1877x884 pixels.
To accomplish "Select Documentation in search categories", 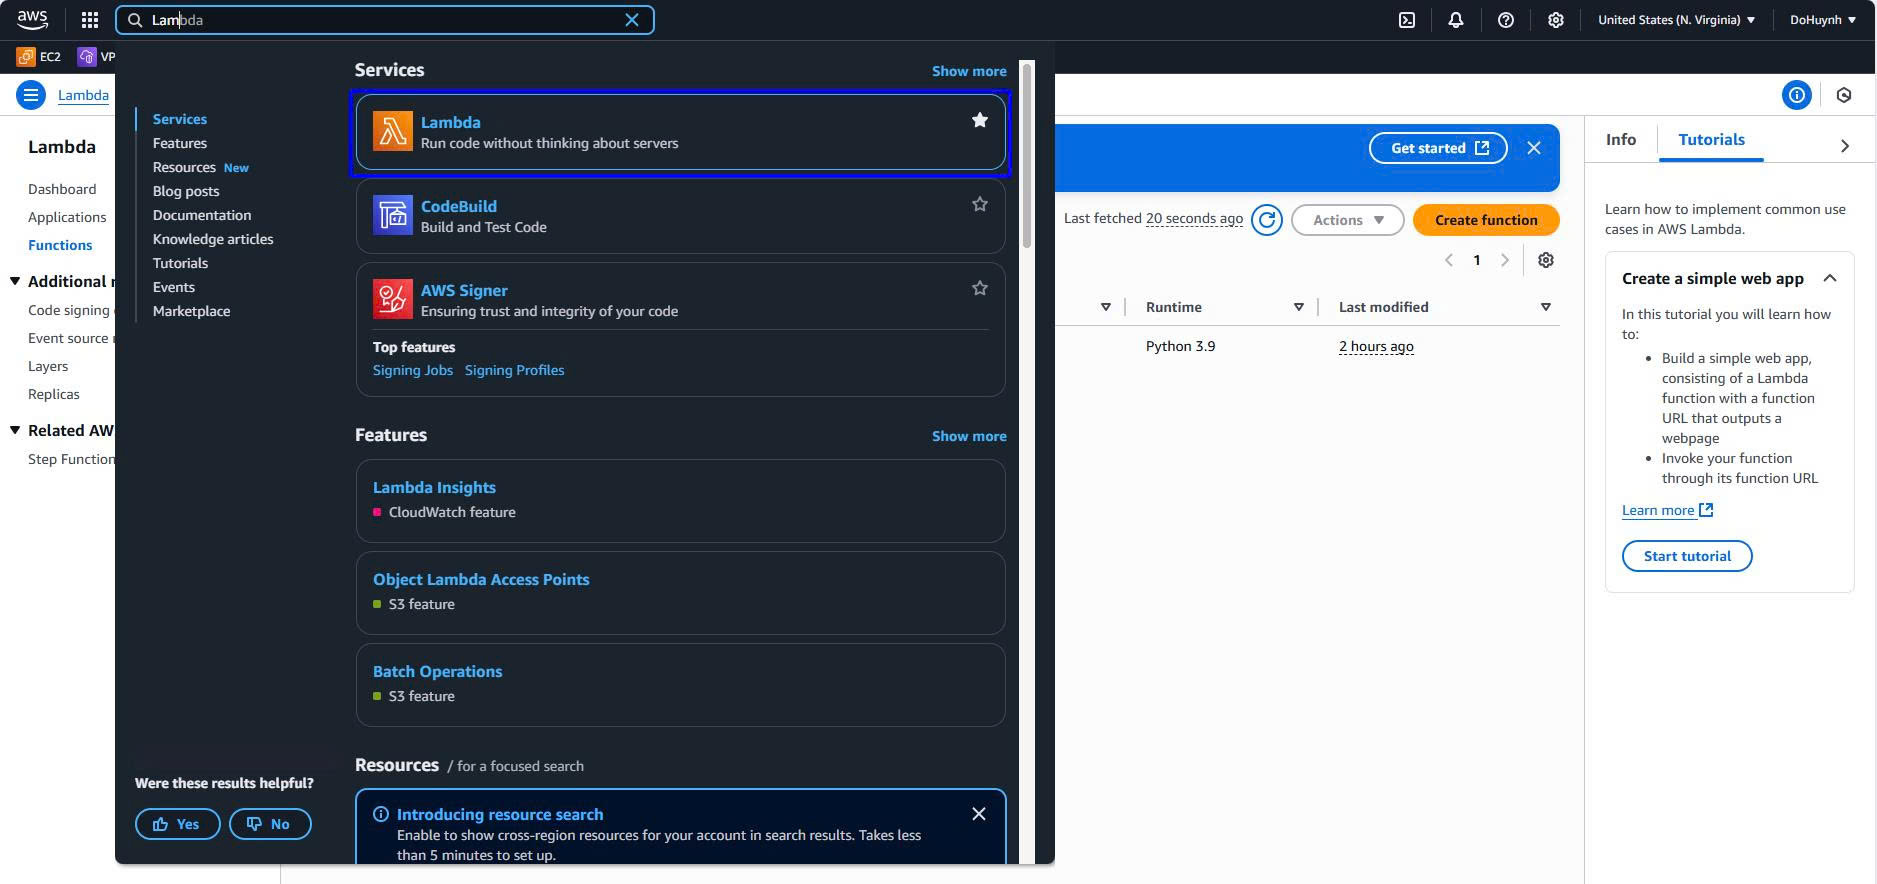I will tap(202, 215).
